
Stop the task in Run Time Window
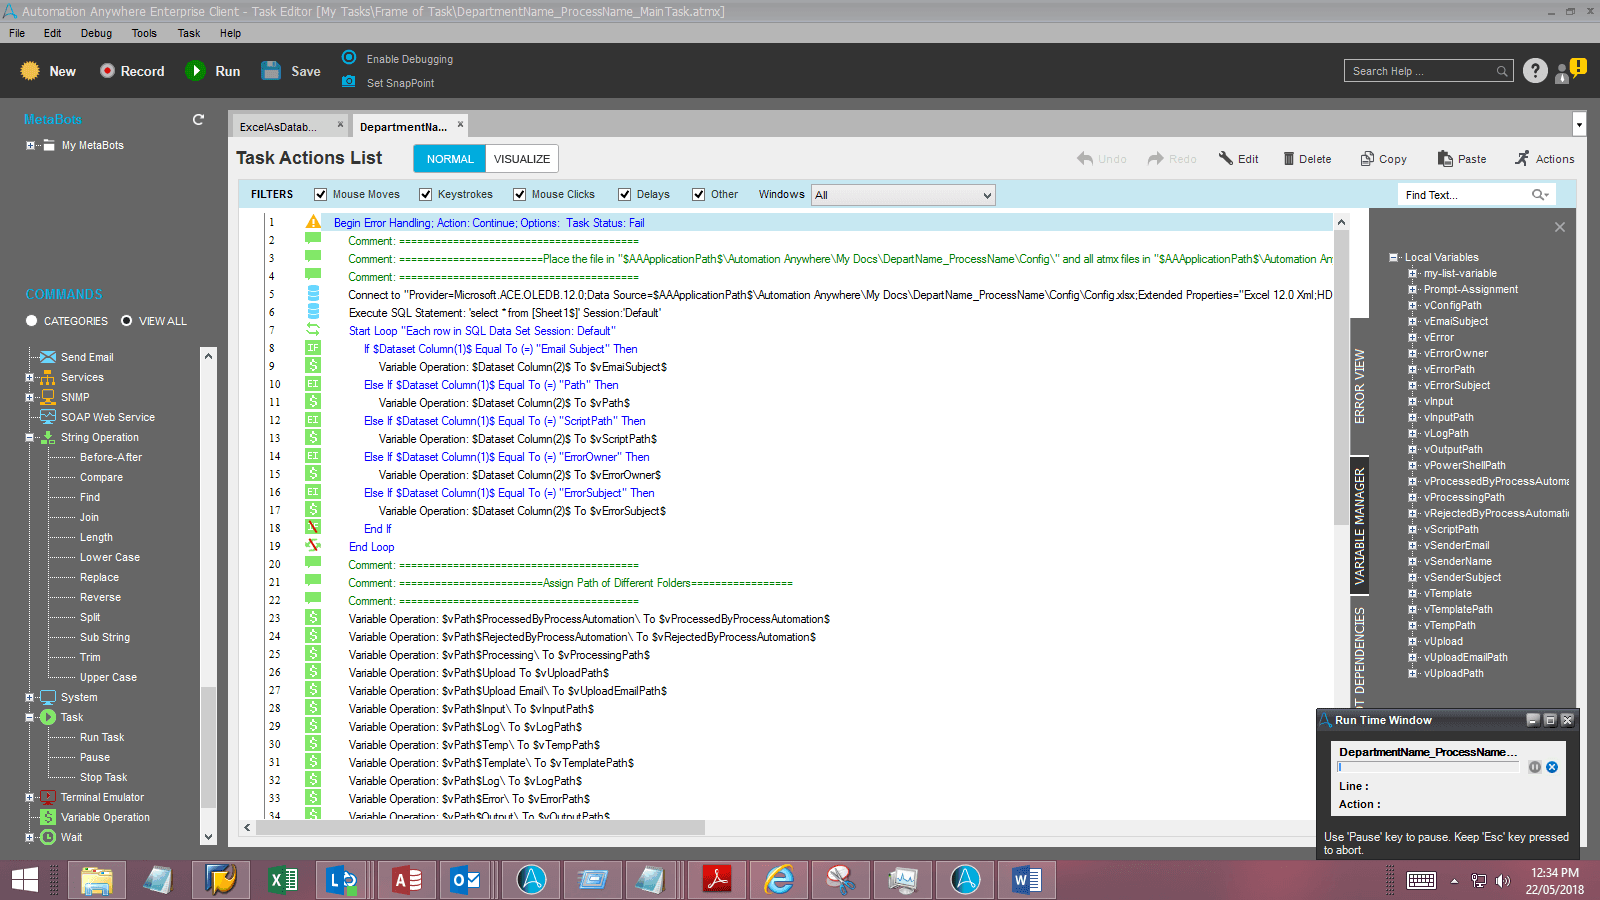coord(1552,767)
